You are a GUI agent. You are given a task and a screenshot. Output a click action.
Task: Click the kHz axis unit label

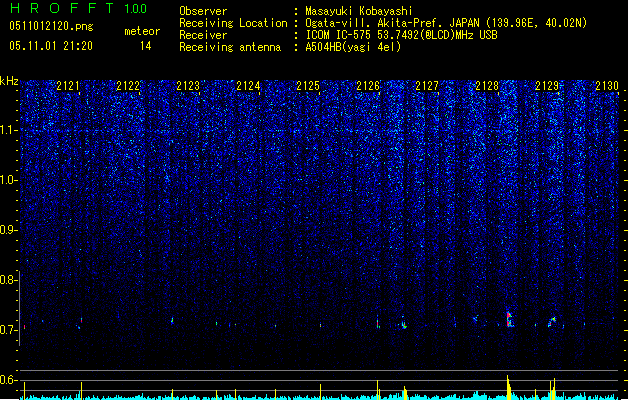(x=9, y=81)
